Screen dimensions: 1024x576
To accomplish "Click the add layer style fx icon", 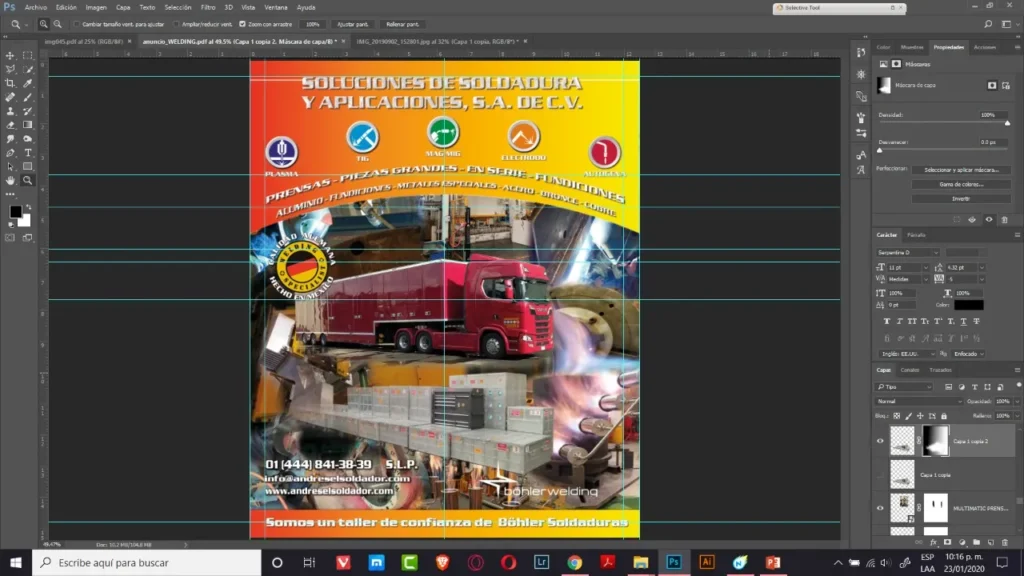I will (x=933, y=543).
